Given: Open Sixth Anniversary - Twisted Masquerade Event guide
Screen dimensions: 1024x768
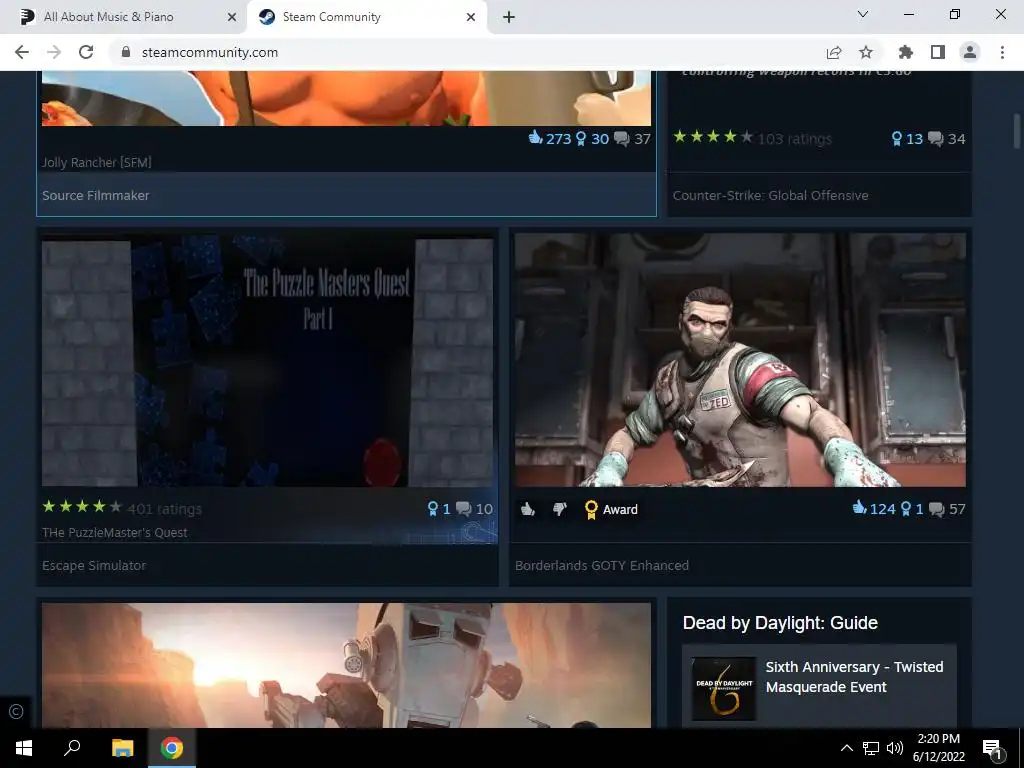Looking at the screenshot, I should pyautogui.click(x=854, y=677).
